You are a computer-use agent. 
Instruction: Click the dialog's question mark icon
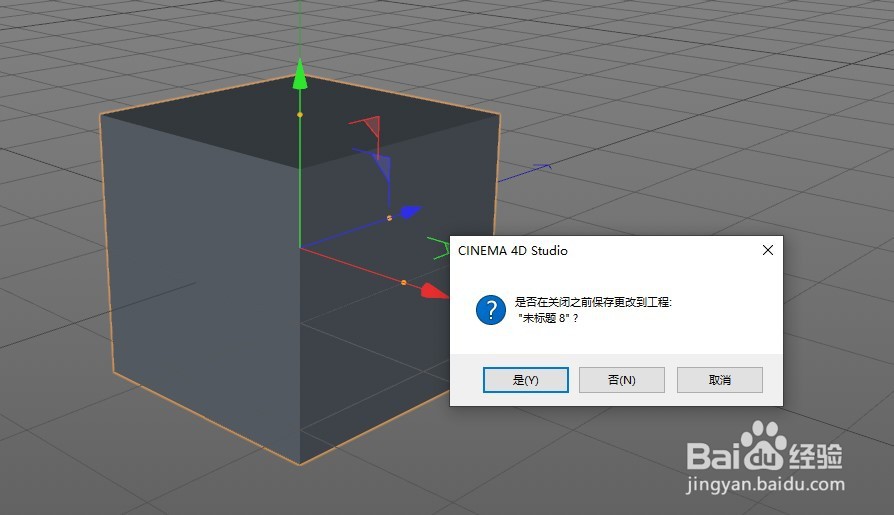pyautogui.click(x=491, y=310)
